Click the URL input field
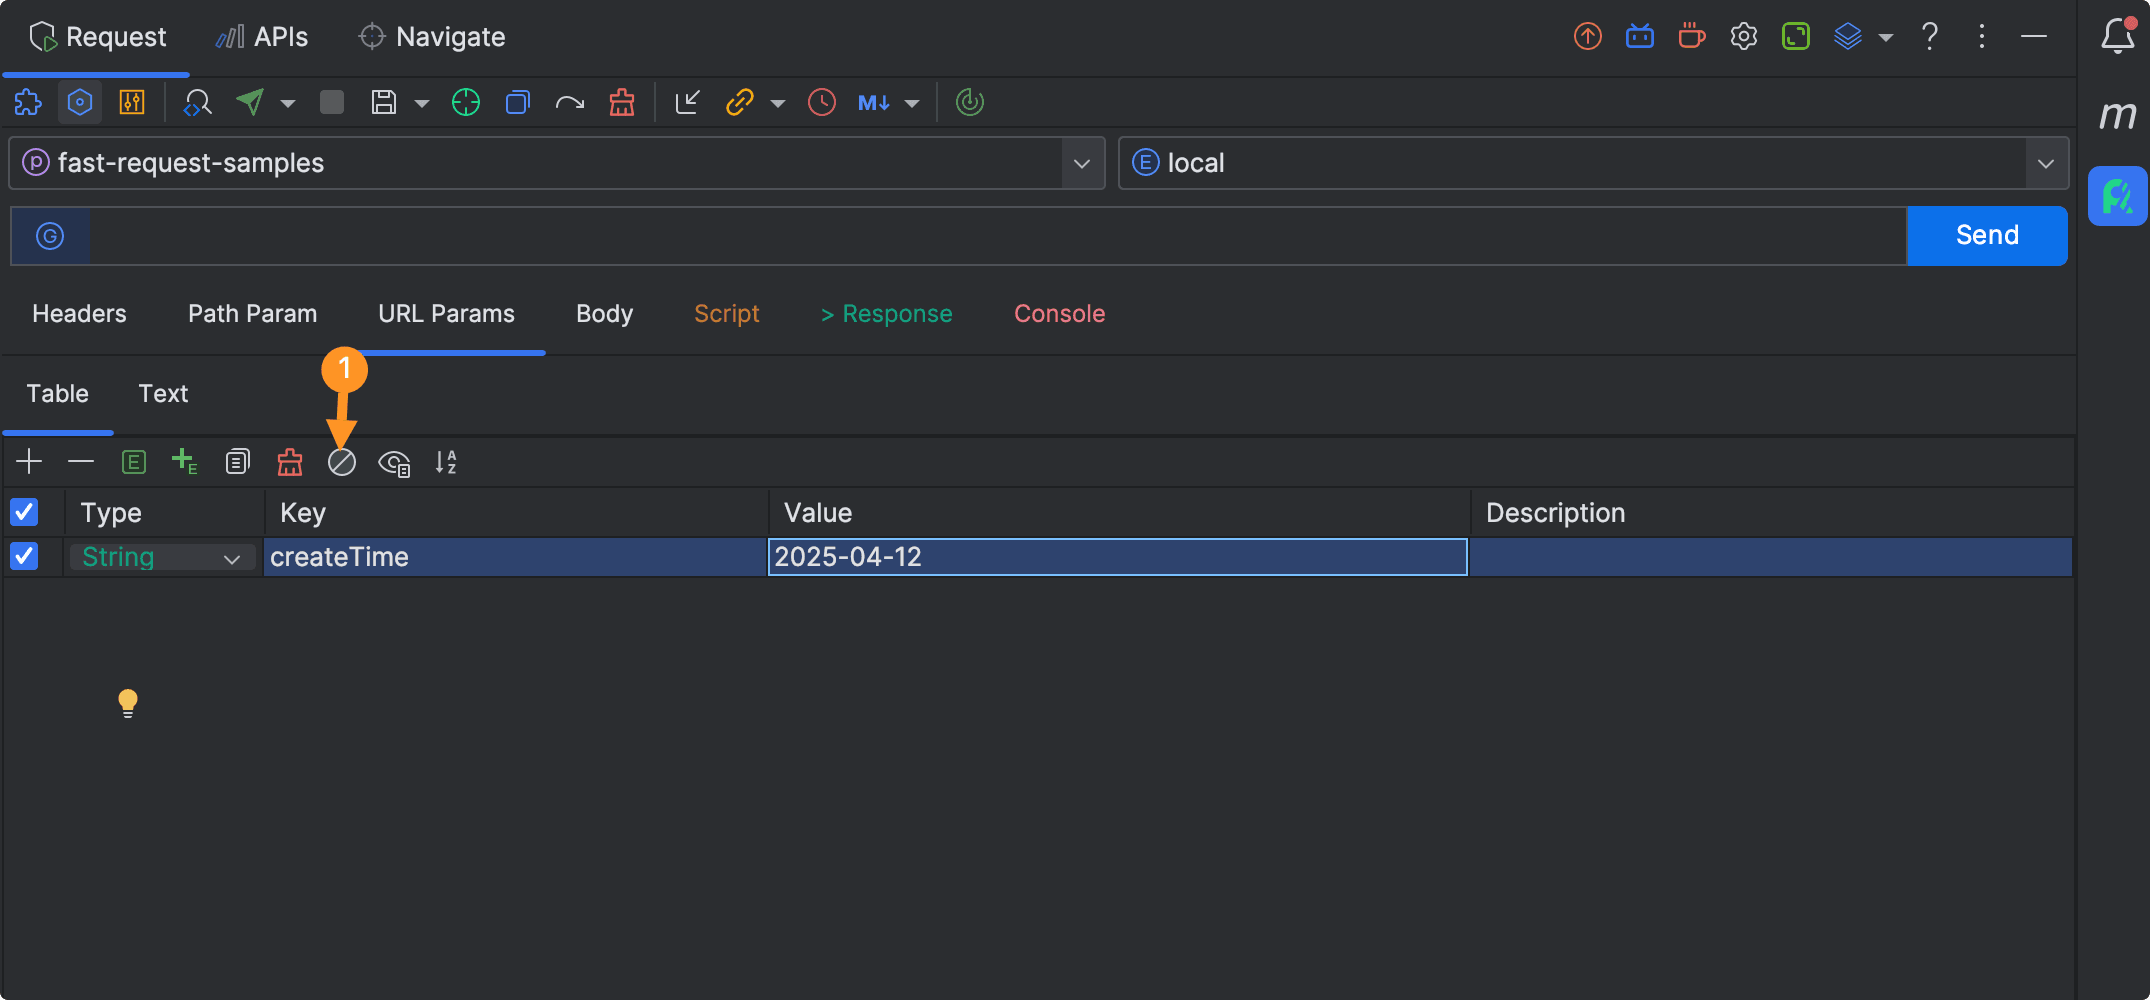 [x=996, y=236]
